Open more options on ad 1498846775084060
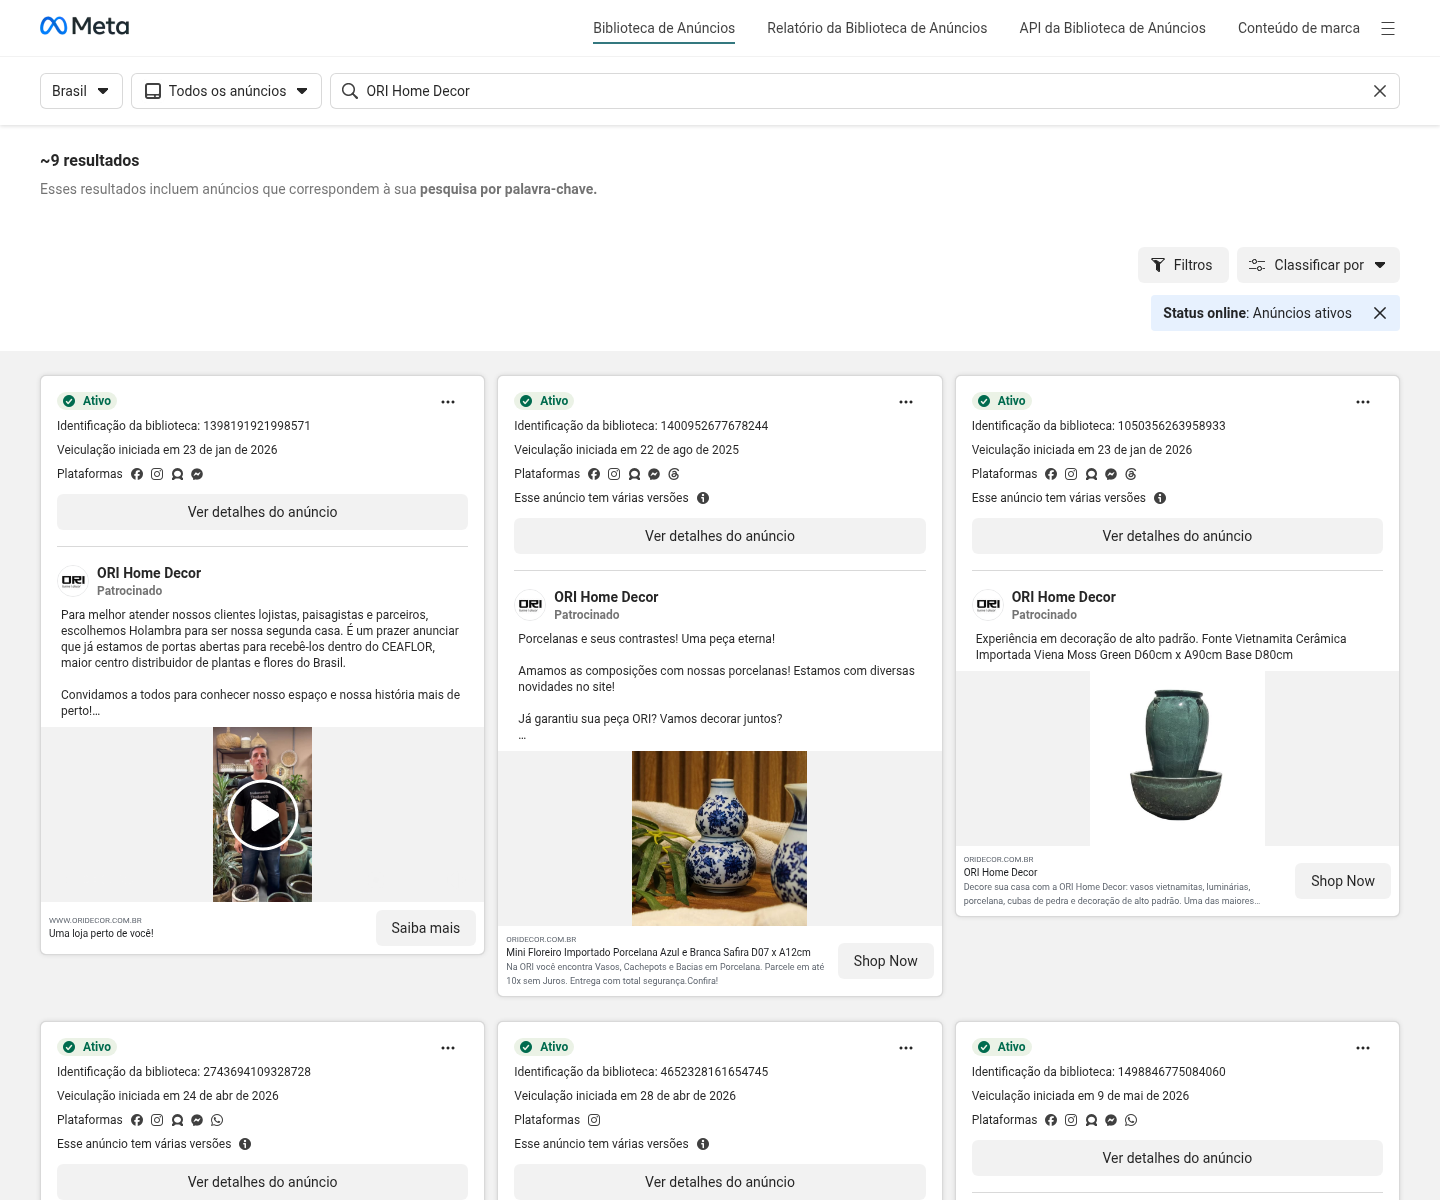Screen dimensions: 1440x1200 coord(1363,1048)
